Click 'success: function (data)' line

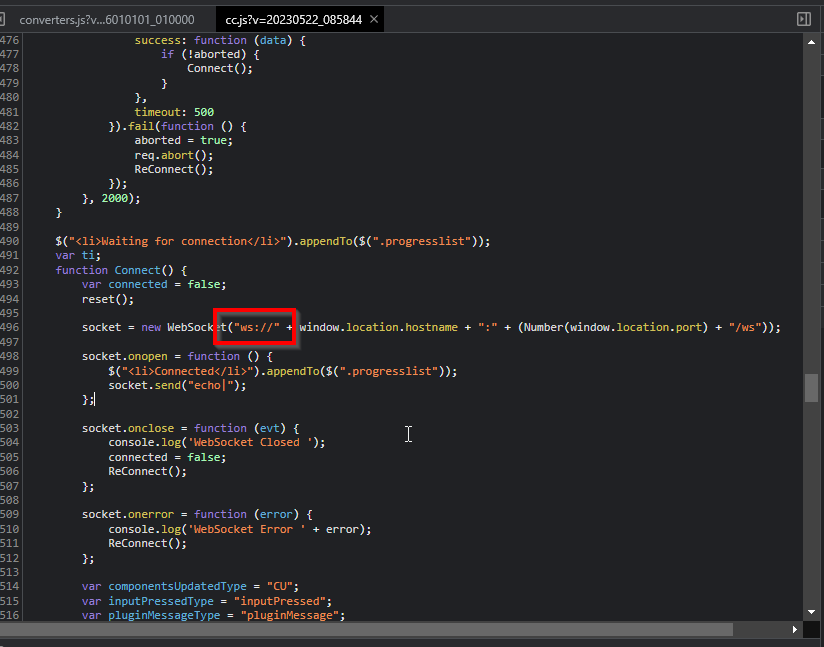(220, 40)
